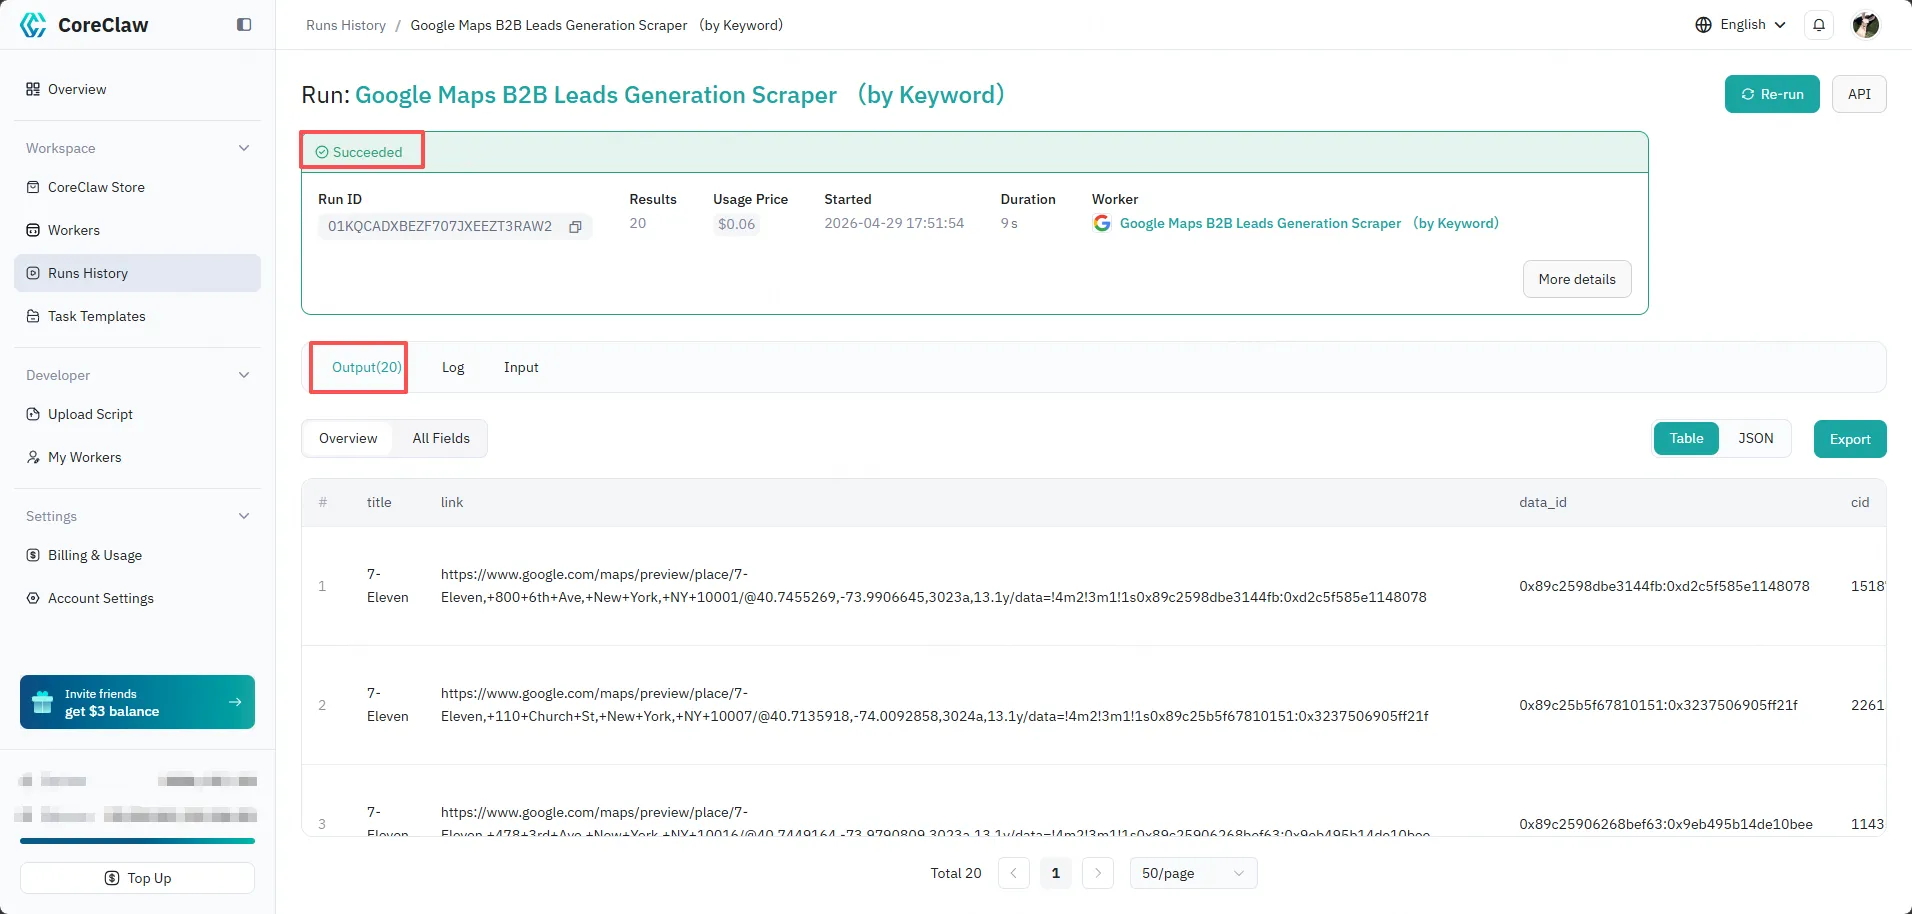1912x914 pixels.
Task: Open the user avatar menu
Action: coord(1865,25)
